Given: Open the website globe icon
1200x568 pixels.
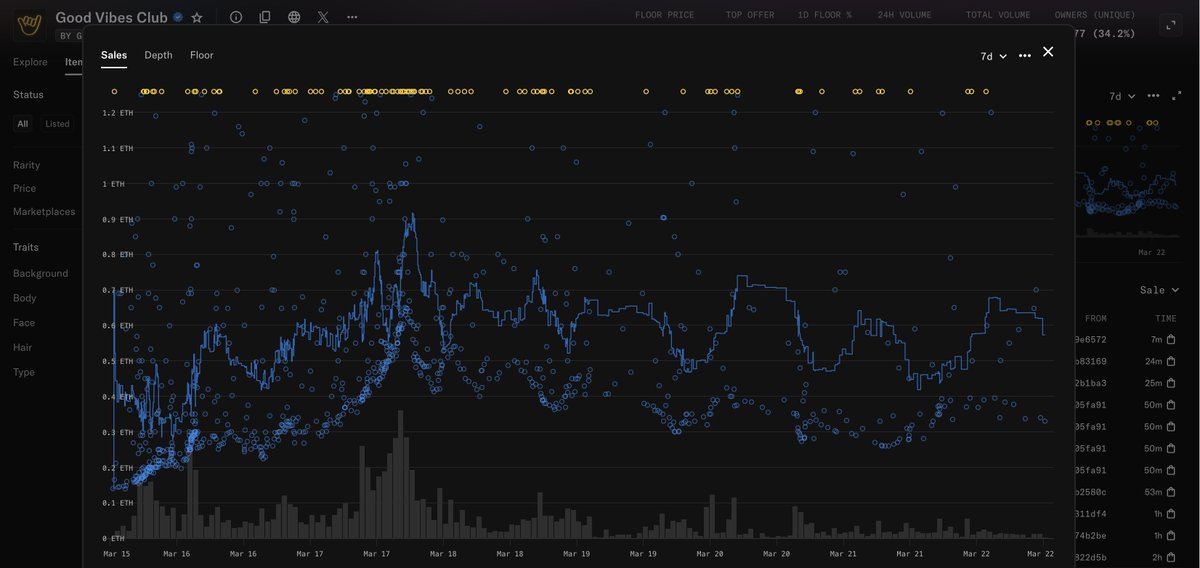Looking at the screenshot, I should pos(293,17).
